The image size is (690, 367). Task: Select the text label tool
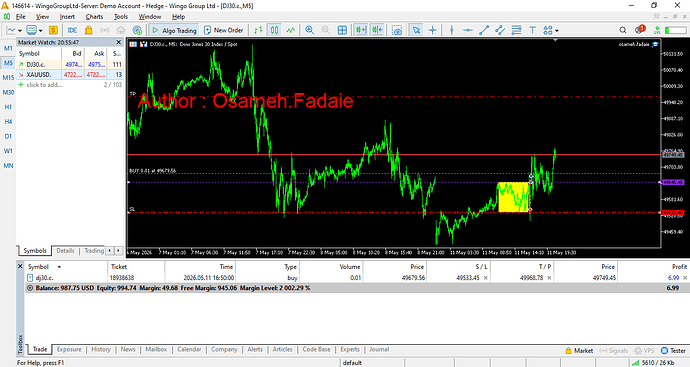pyautogui.click(x=532, y=30)
